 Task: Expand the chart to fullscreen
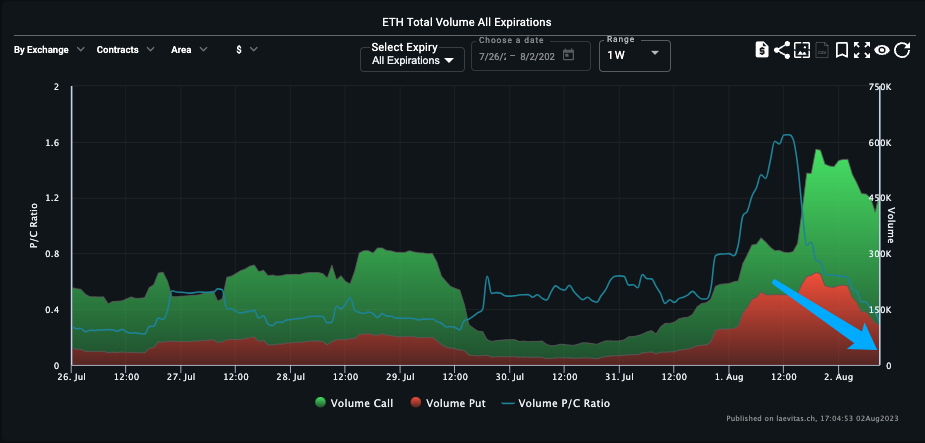(862, 51)
